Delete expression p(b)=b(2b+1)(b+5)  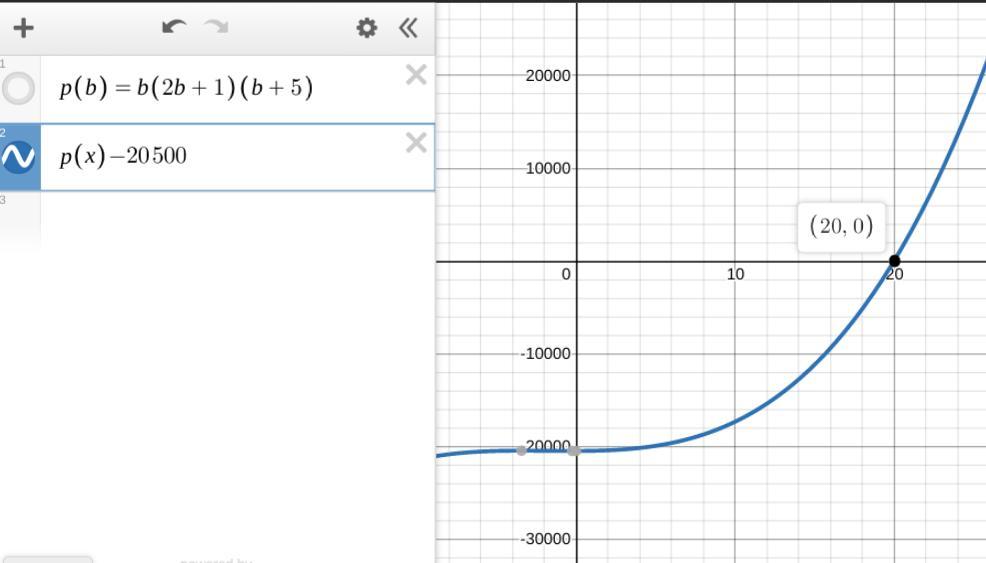coord(416,75)
